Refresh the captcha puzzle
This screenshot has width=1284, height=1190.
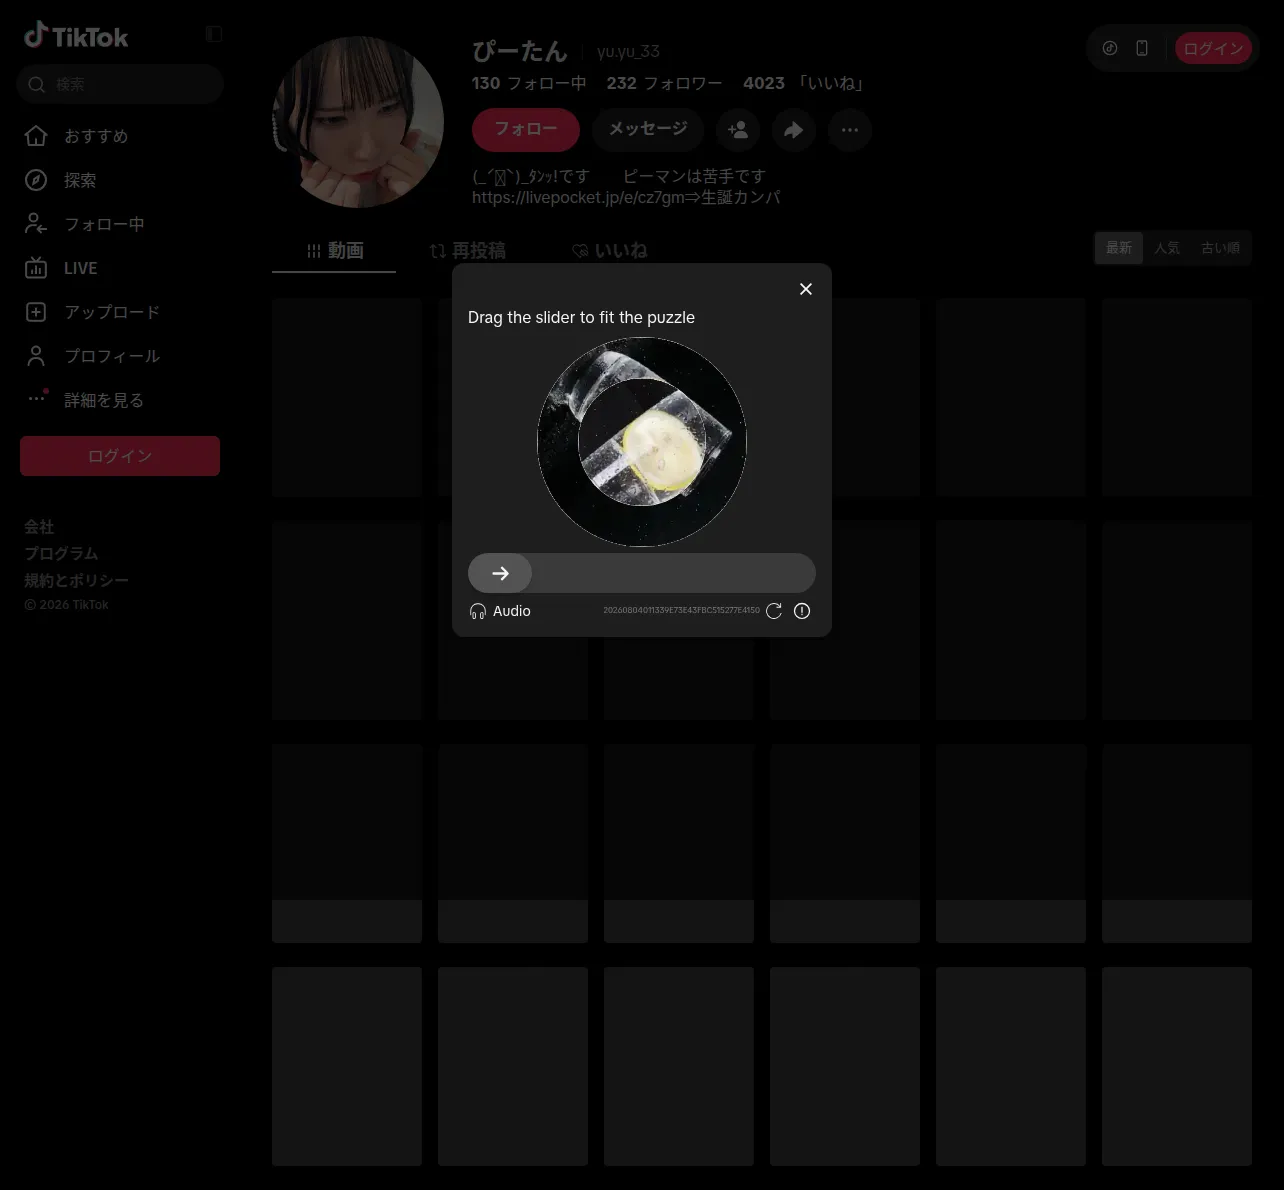click(774, 611)
